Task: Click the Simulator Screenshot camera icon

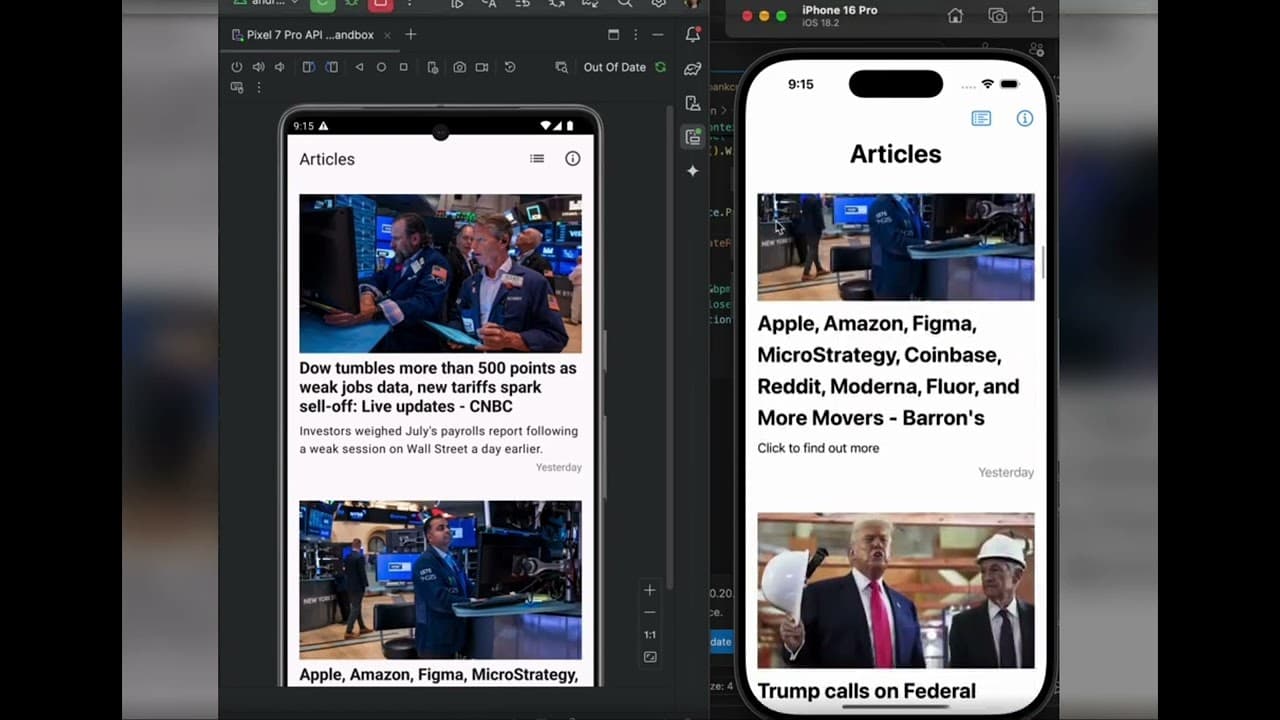Action: point(997,15)
